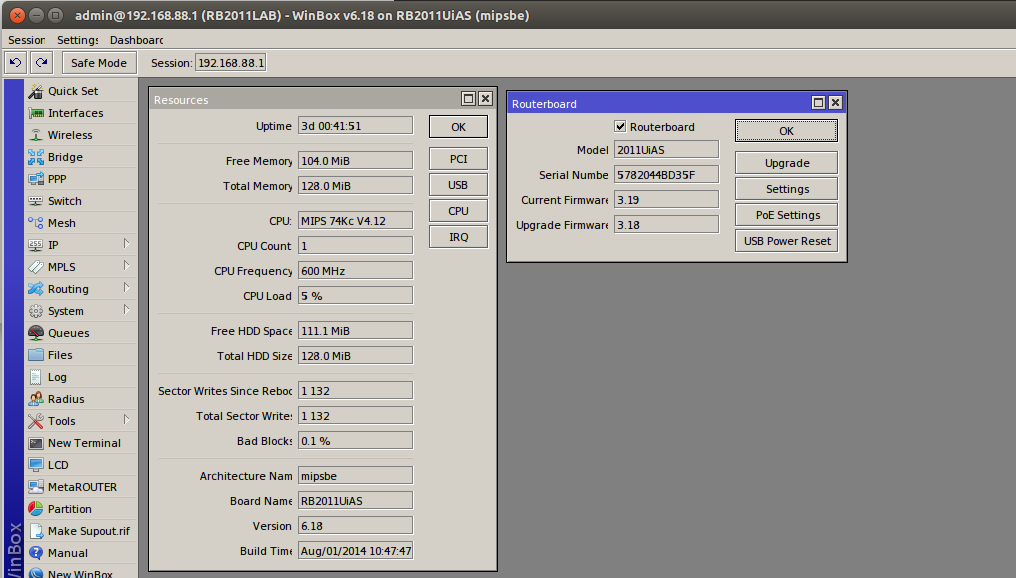The width and height of the screenshot is (1016, 578).
Task: Click the redo arrow in toolbar
Action: (x=41, y=63)
